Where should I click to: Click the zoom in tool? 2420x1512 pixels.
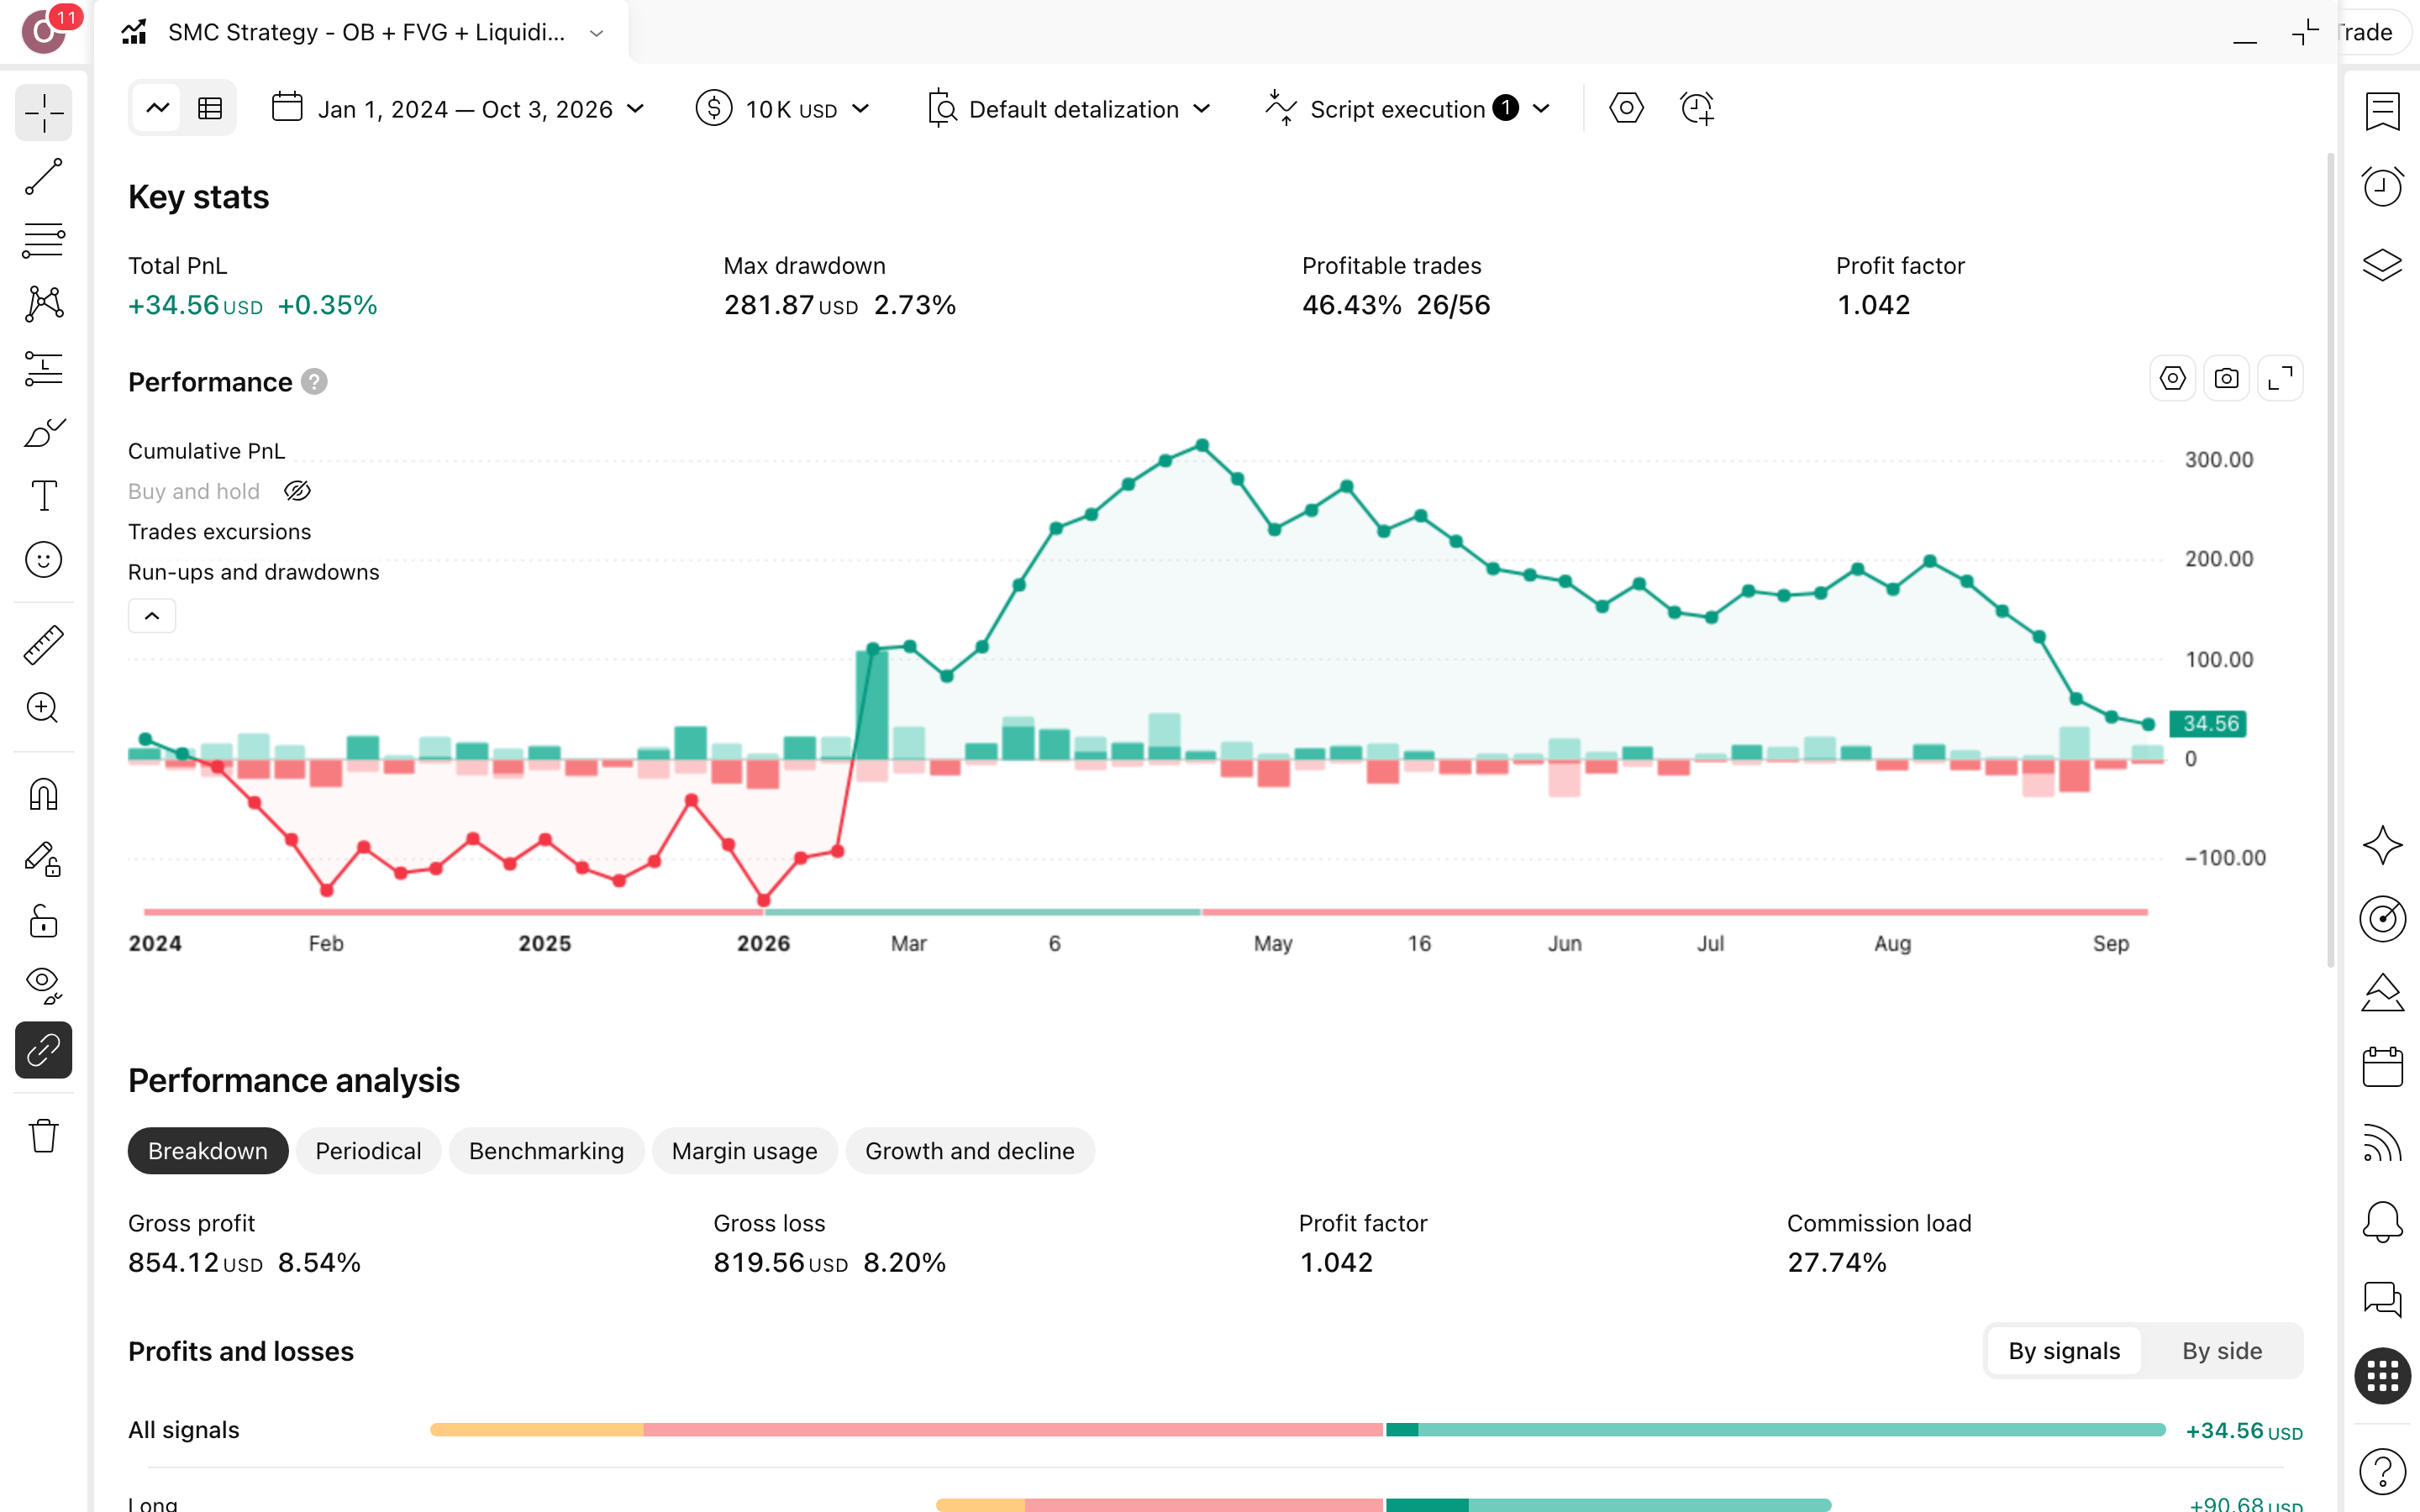point(43,709)
